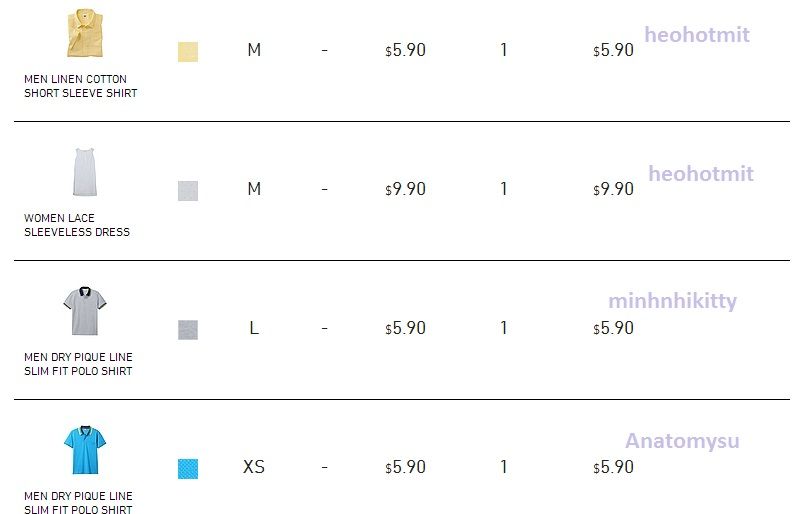Click the blue polo shirt thumbnail

[85, 449]
